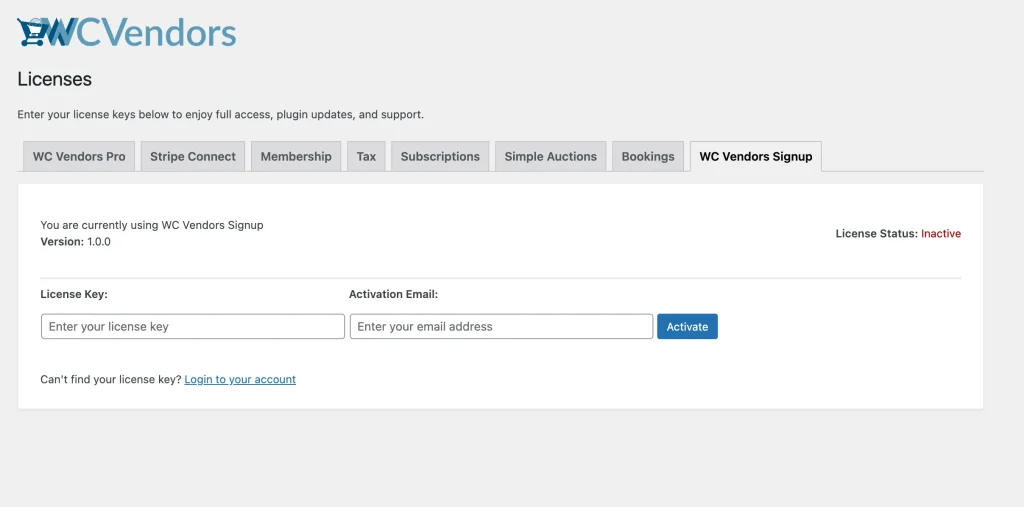Go to the Tax tab
This screenshot has height=507, width=1024.
coord(367,156)
